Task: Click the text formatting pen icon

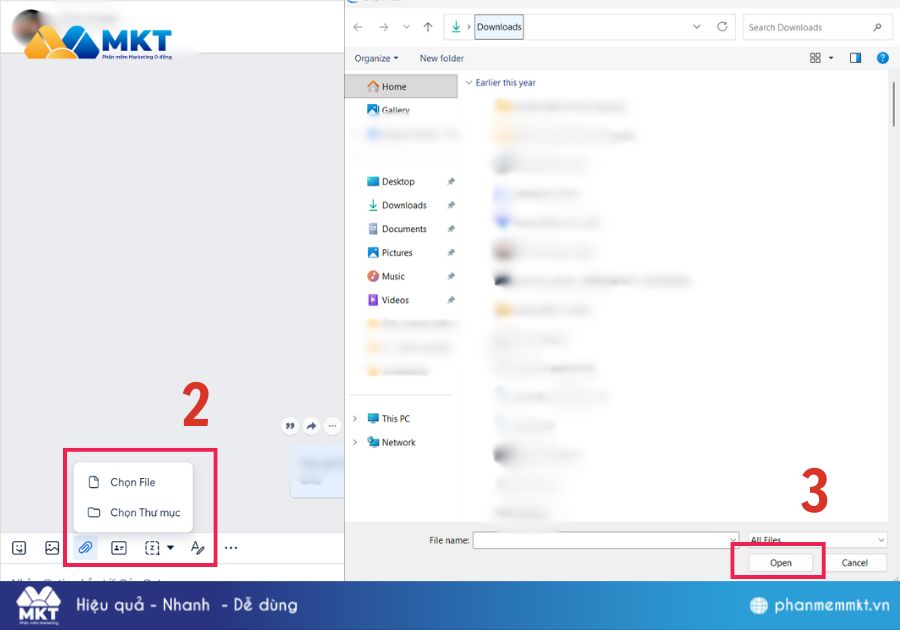Action: (x=197, y=548)
